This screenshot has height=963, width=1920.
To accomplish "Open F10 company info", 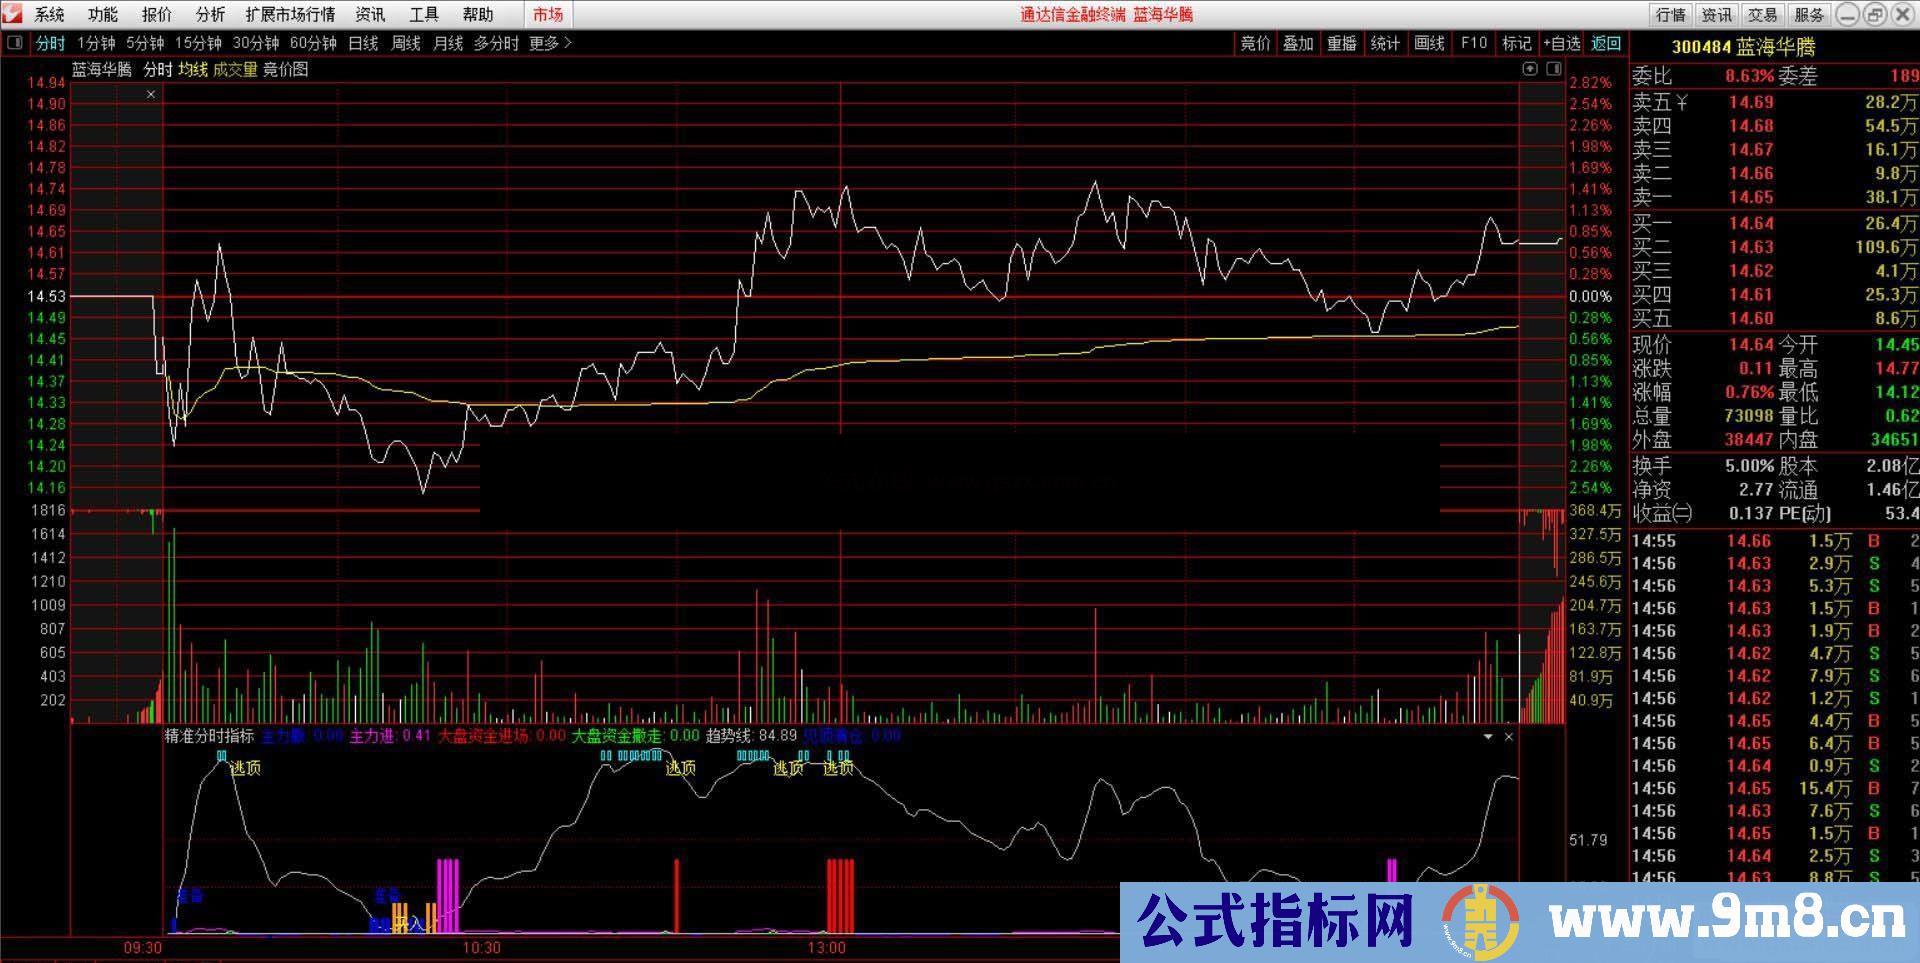I will (x=1473, y=43).
